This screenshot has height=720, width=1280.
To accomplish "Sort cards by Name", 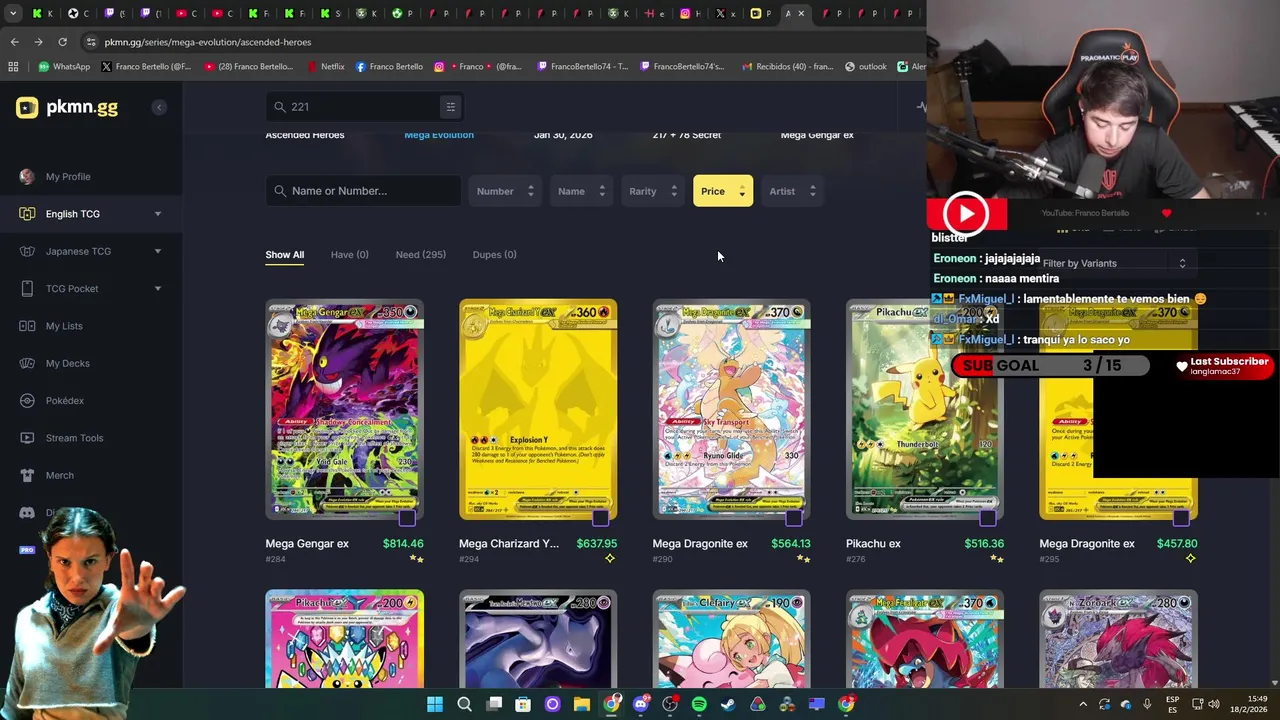I will [x=581, y=191].
